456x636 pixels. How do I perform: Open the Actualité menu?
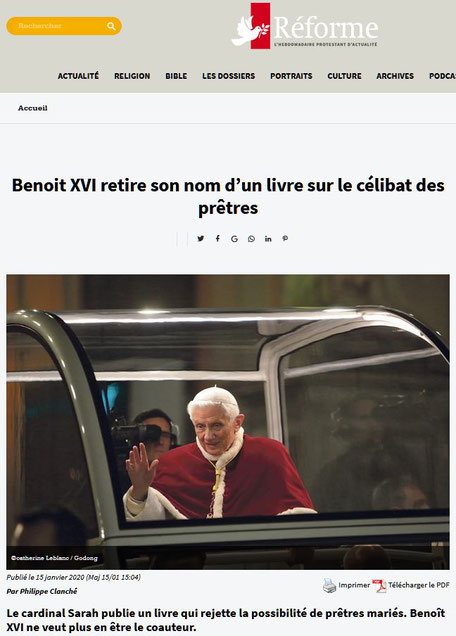point(78,76)
